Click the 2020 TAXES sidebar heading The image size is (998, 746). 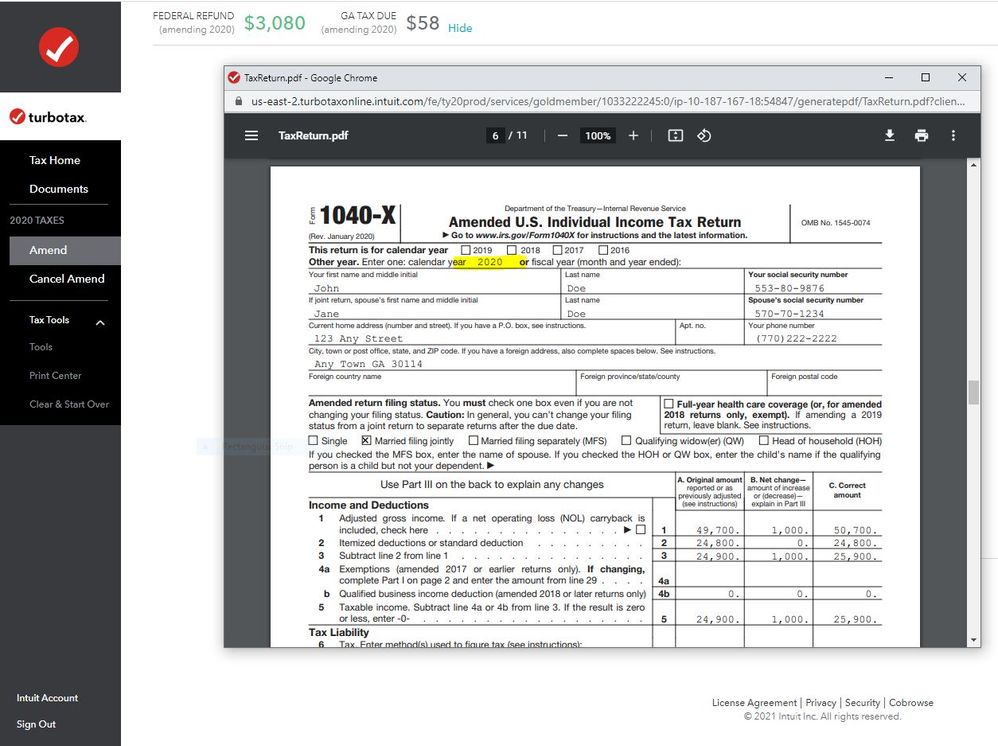coord(37,220)
